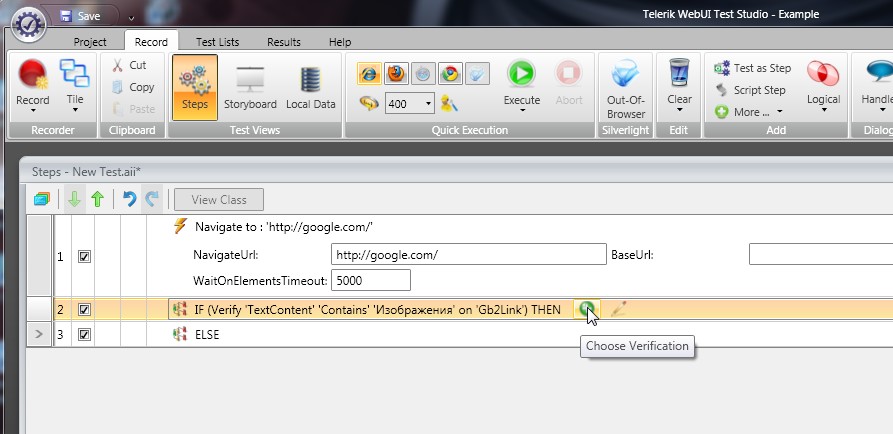The width and height of the screenshot is (893, 434).
Task: Edit the WaitOnElementsTimeout field
Action: click(x=370, y=280)
